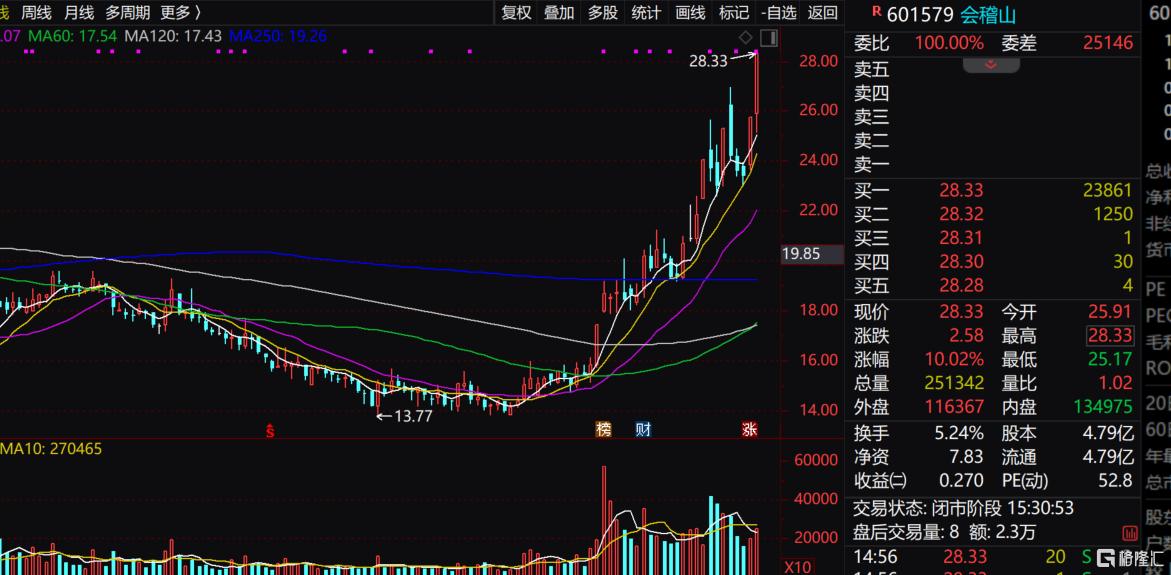Click the diamond indicator icon above the chart
The image size is (1171, 575).
pyautogui.click(x=745, y=37)
